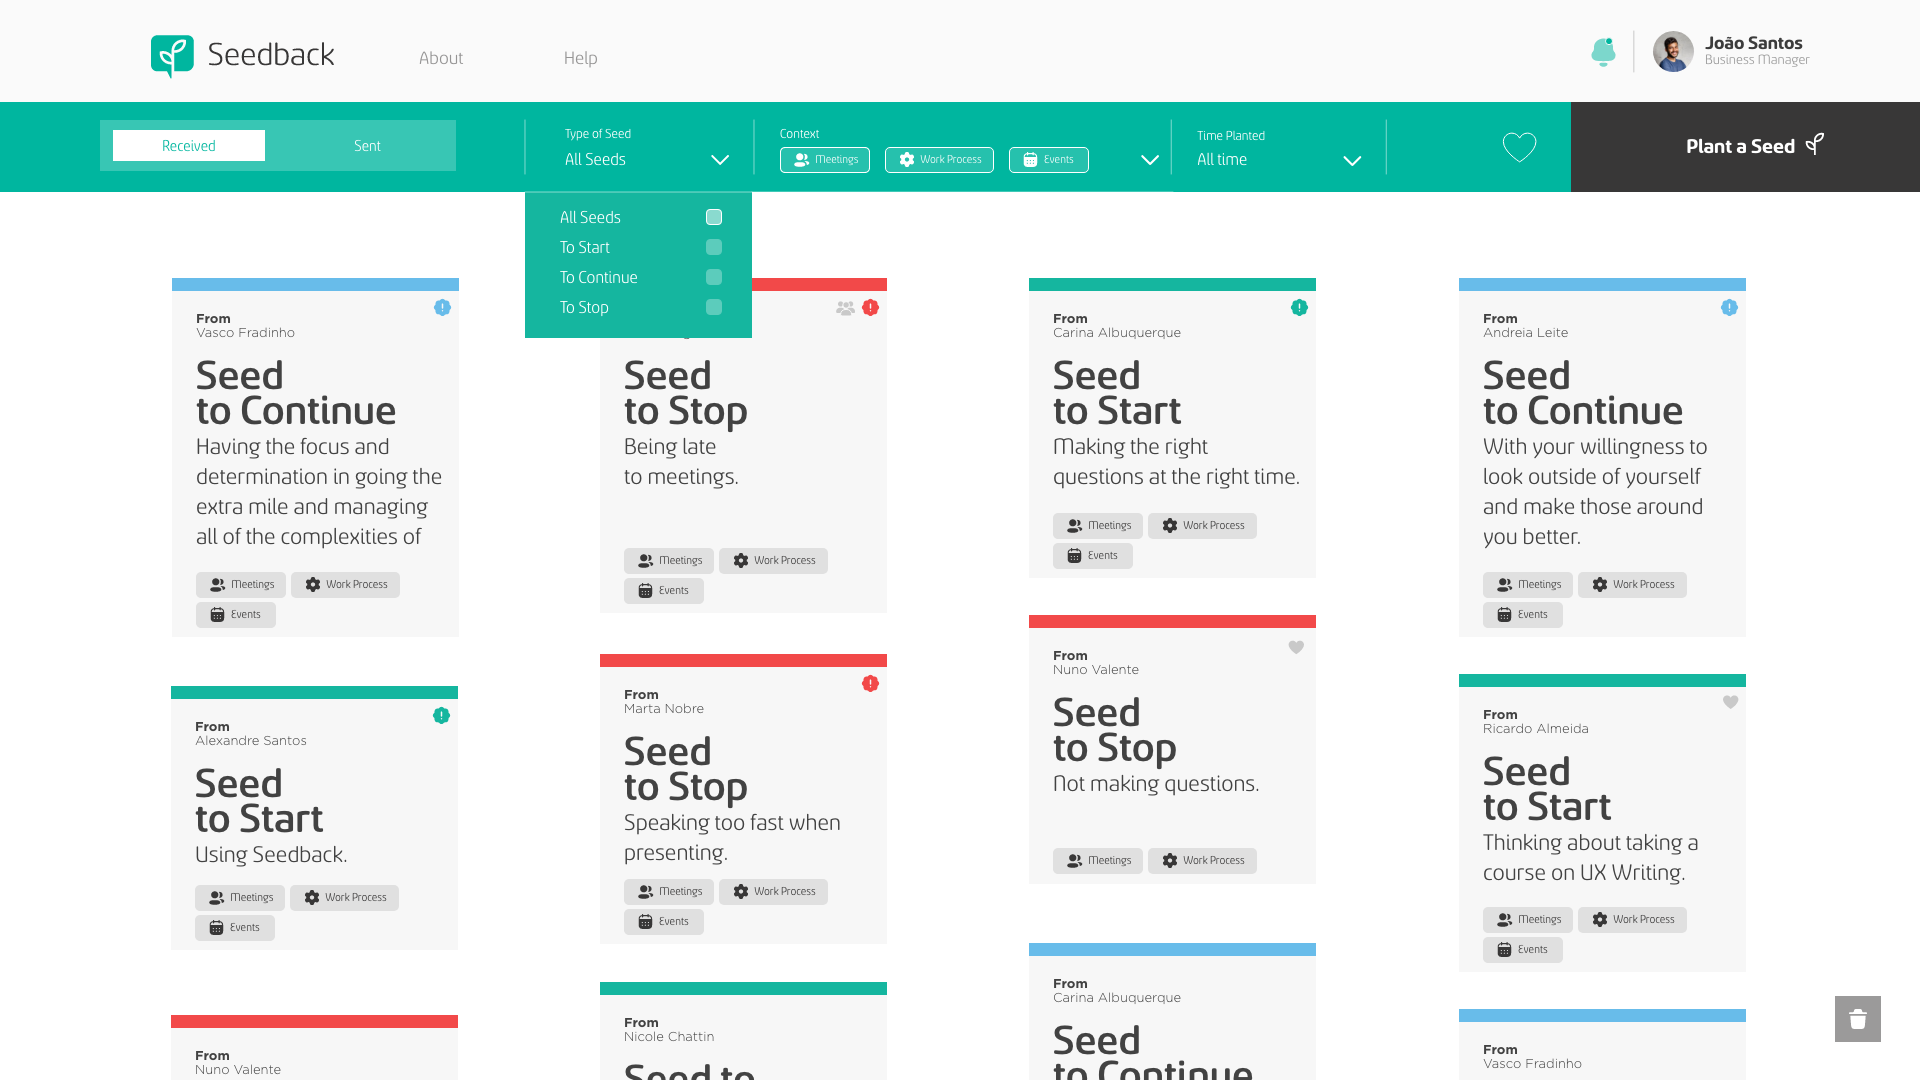
Task: Click red alert badge on Marta Nobre card
Action: [x=870, y=684]
